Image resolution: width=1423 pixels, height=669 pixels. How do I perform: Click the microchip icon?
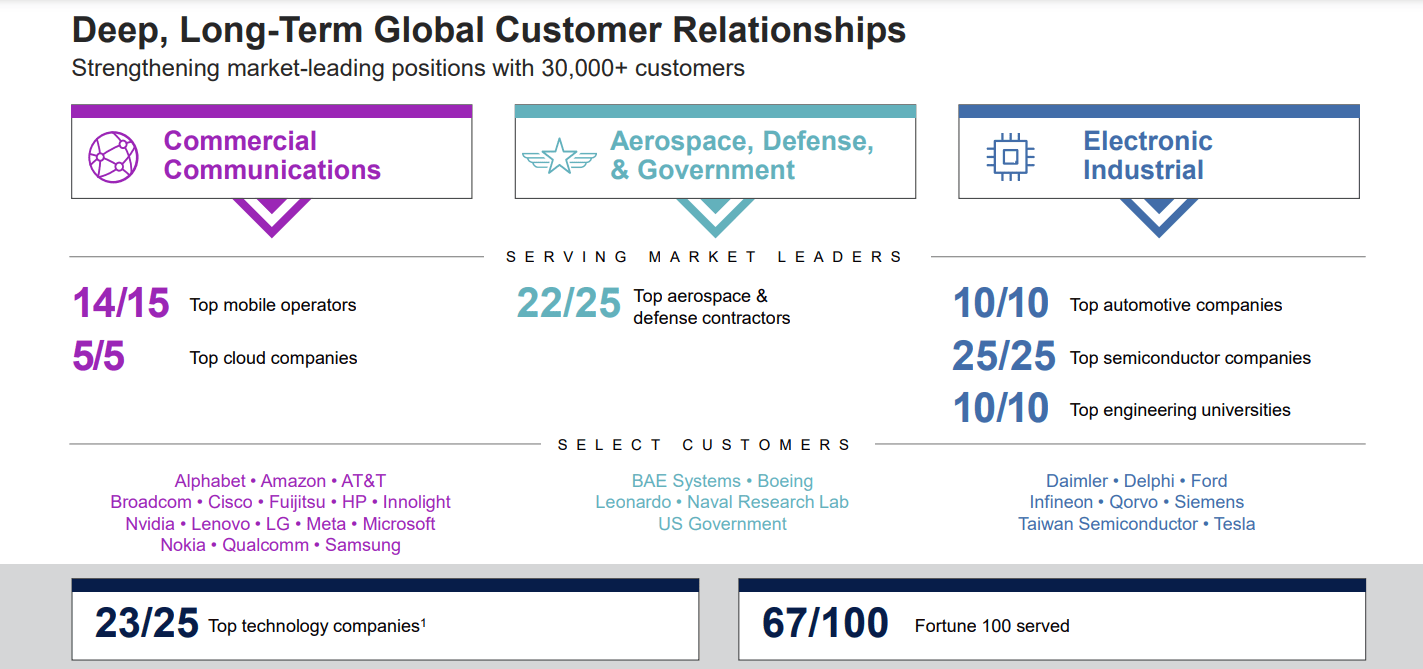(x=1010, y=157)
